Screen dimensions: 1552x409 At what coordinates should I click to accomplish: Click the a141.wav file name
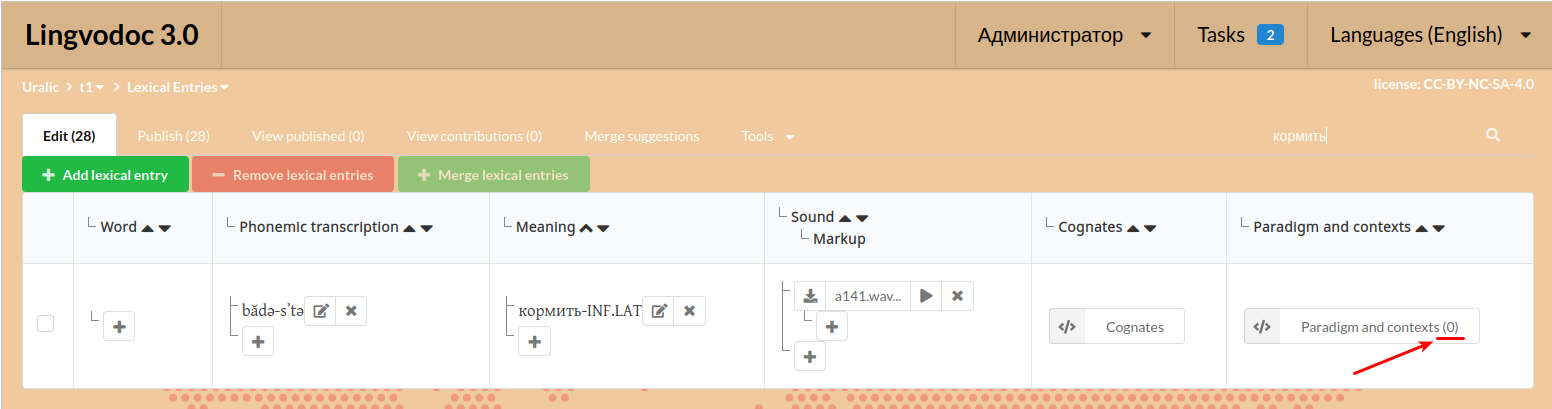pyautogui.click(x=868, y=296)
